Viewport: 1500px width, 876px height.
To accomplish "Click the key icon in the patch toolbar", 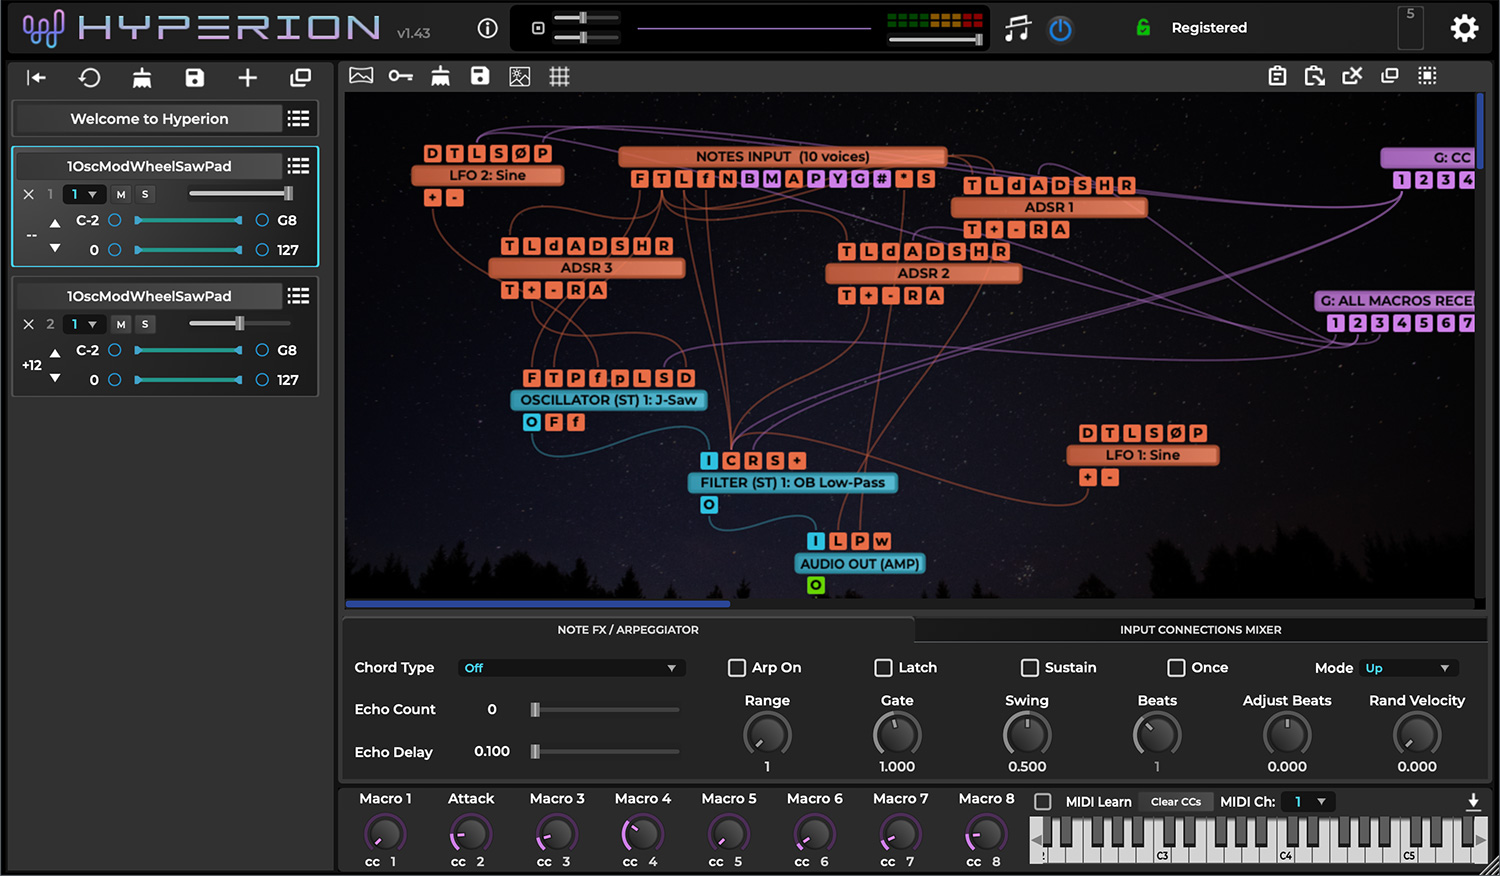I will tap(400, 75).
